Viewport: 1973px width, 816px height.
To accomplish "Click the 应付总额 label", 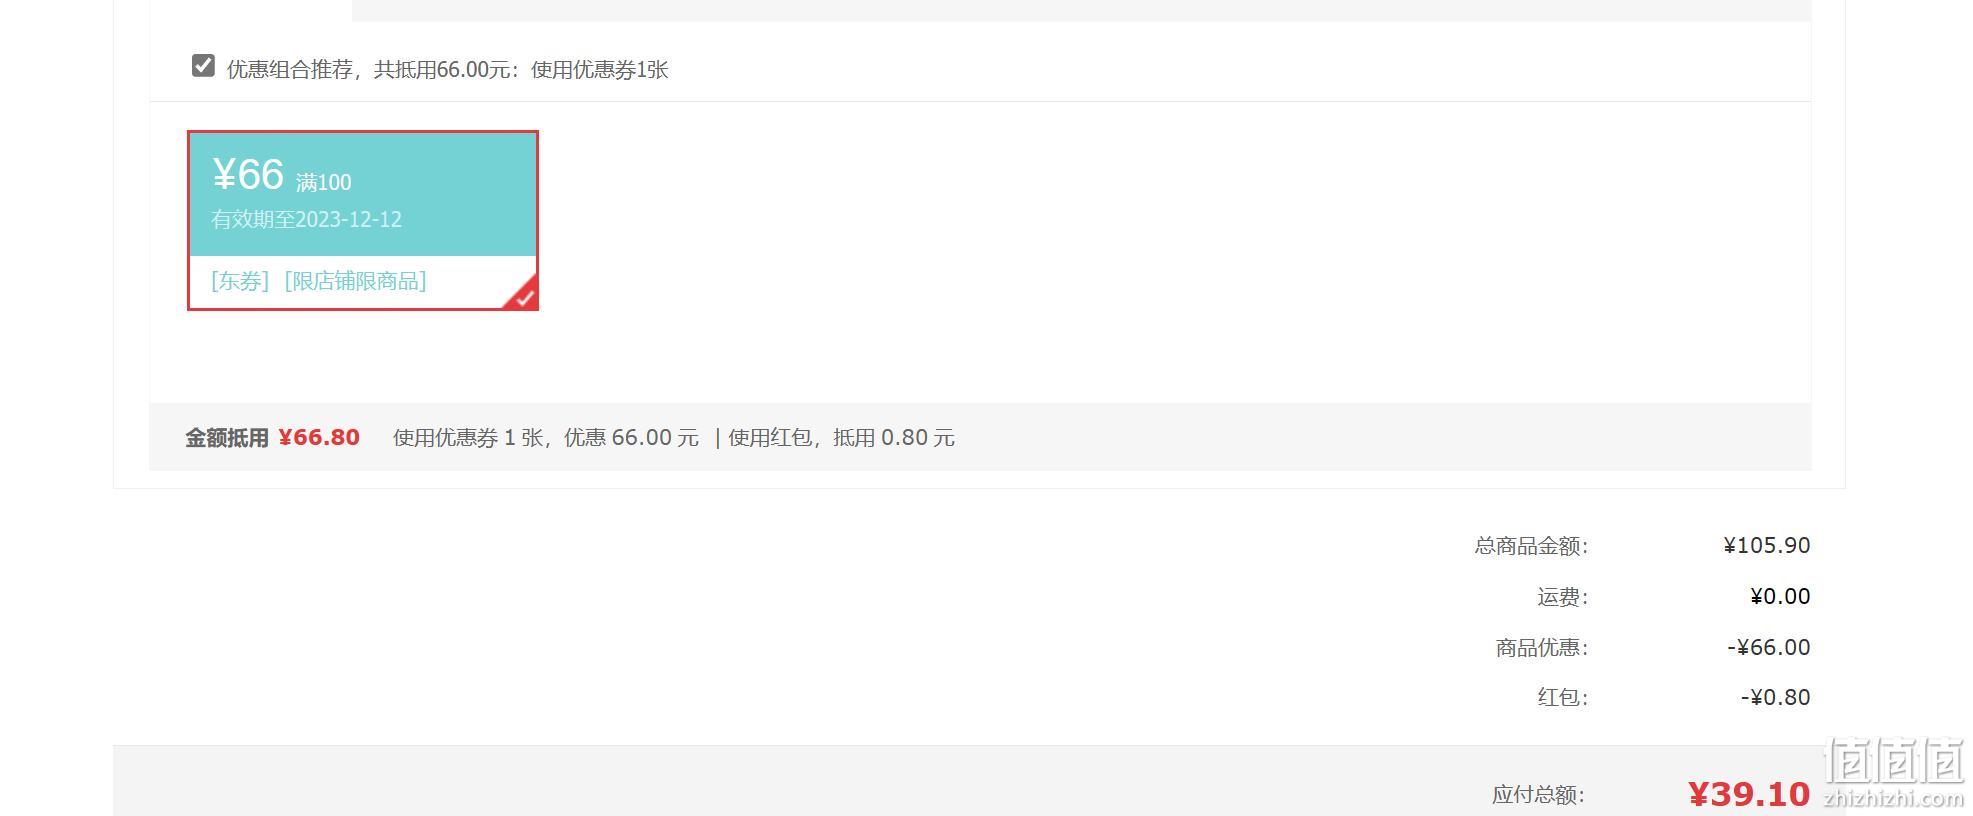I will pyautogui.click(x=1538, y=795).
